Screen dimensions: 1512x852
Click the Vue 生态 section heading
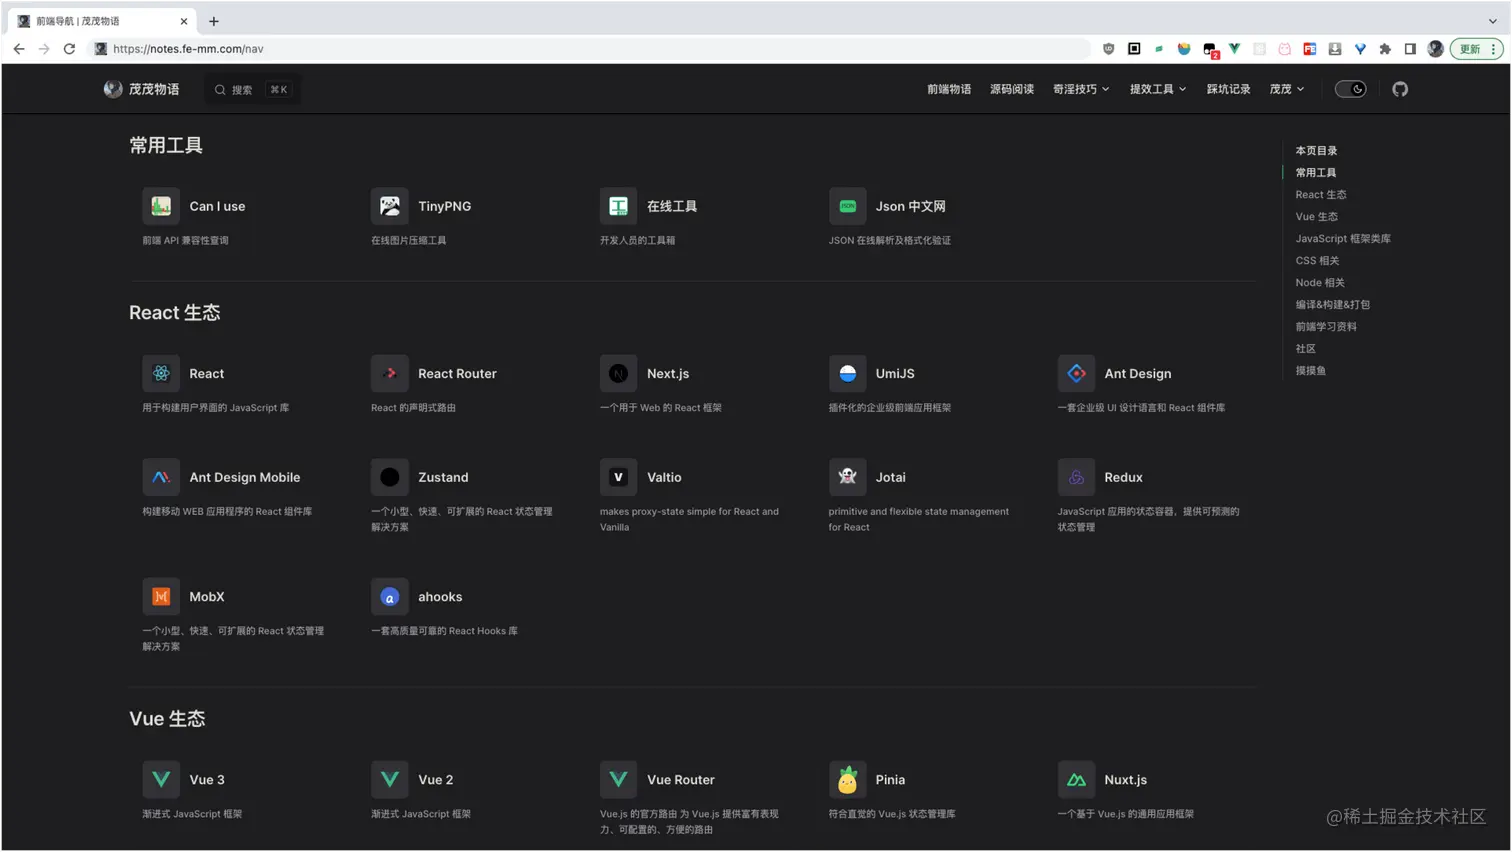click(x=167, y=718)
